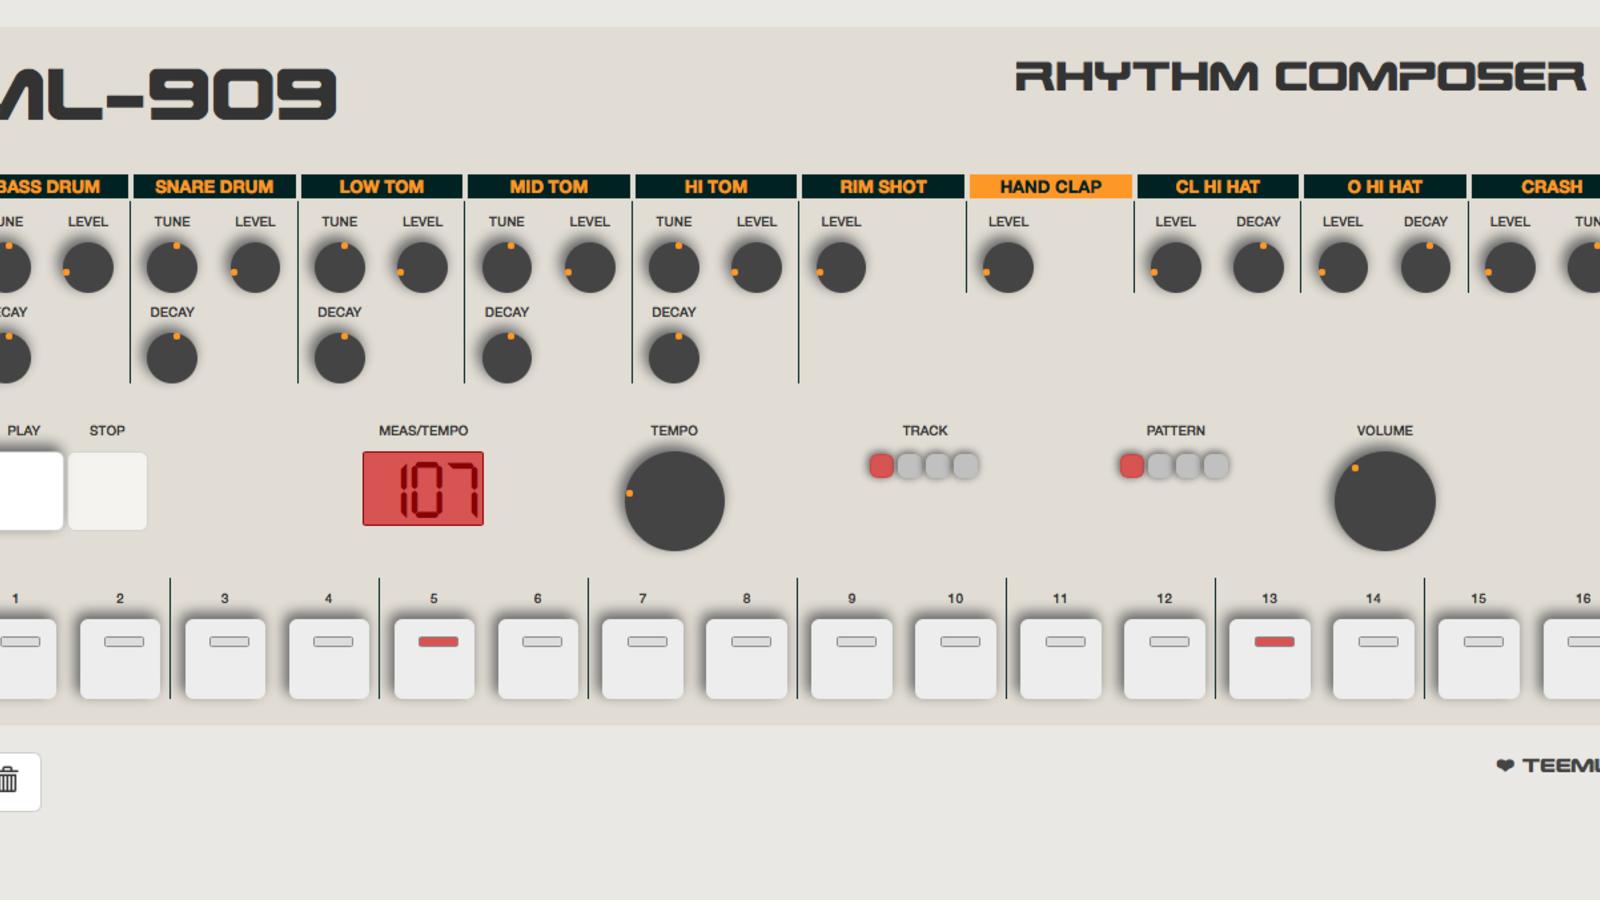
Task: Click the Hi Tom LEVEL knob
Action: (x=756, y=267)
